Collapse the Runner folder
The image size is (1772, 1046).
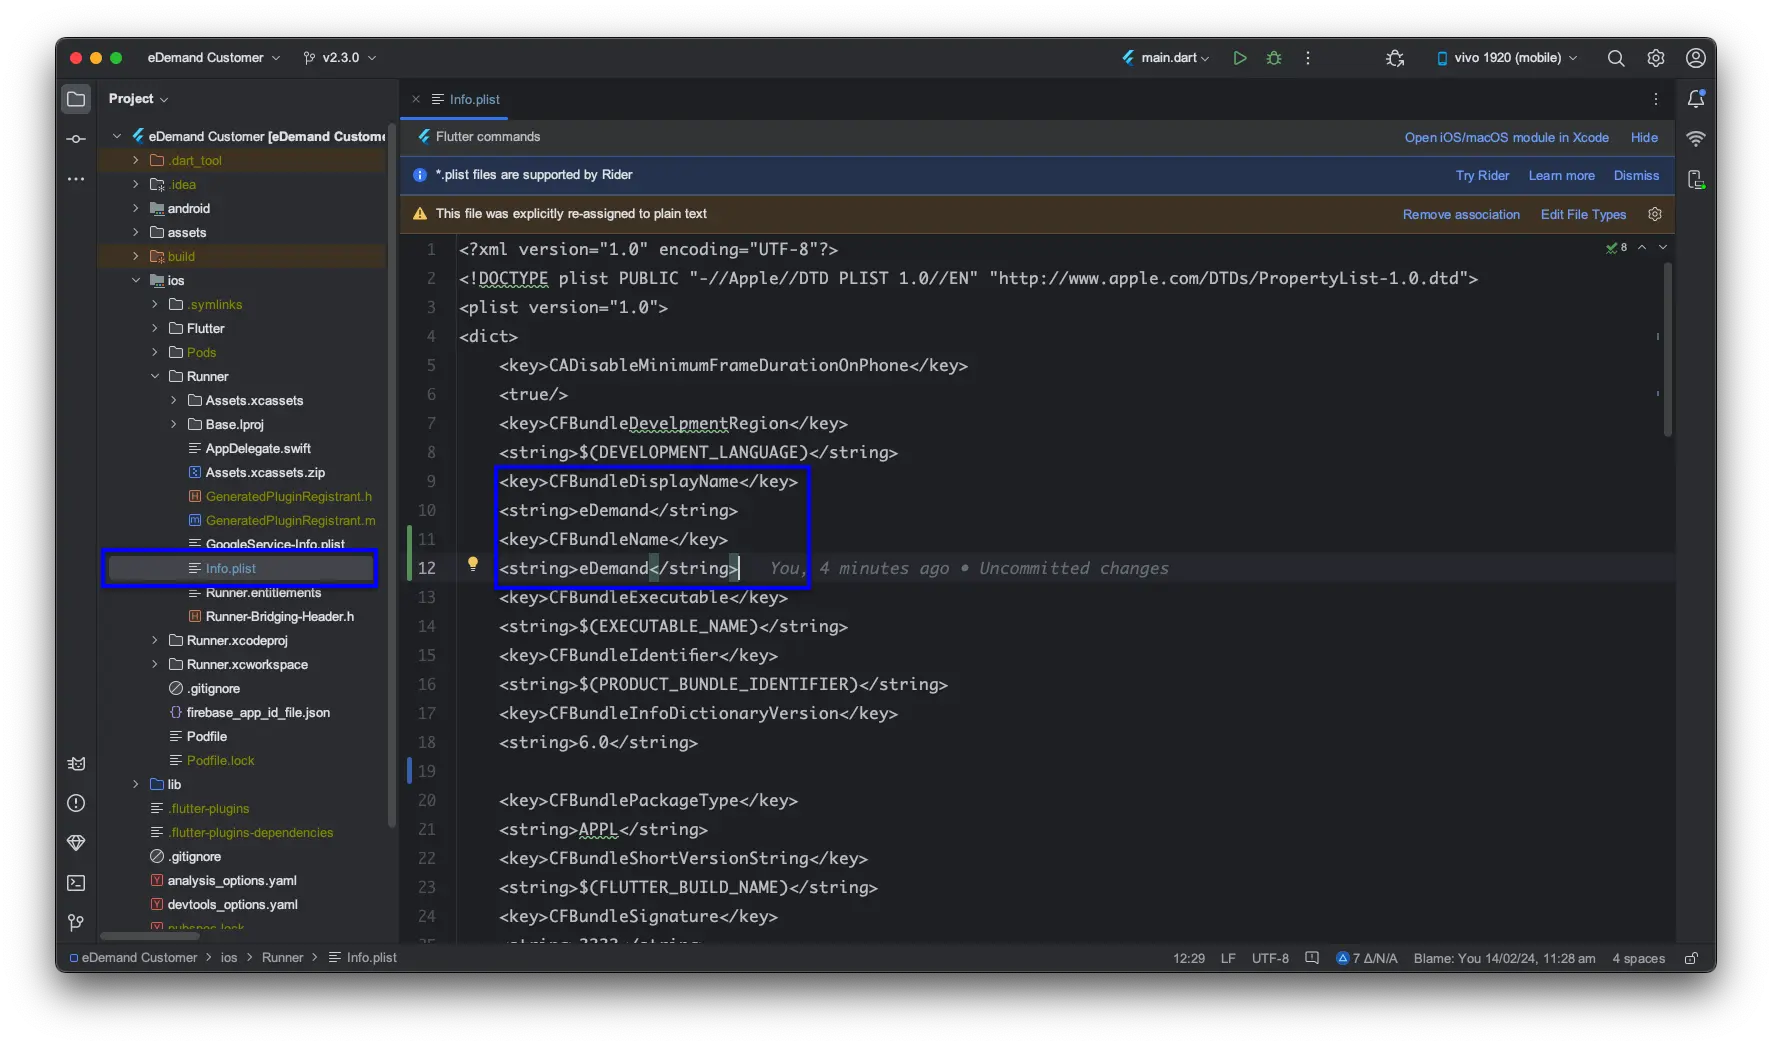(x=155, y=376)
